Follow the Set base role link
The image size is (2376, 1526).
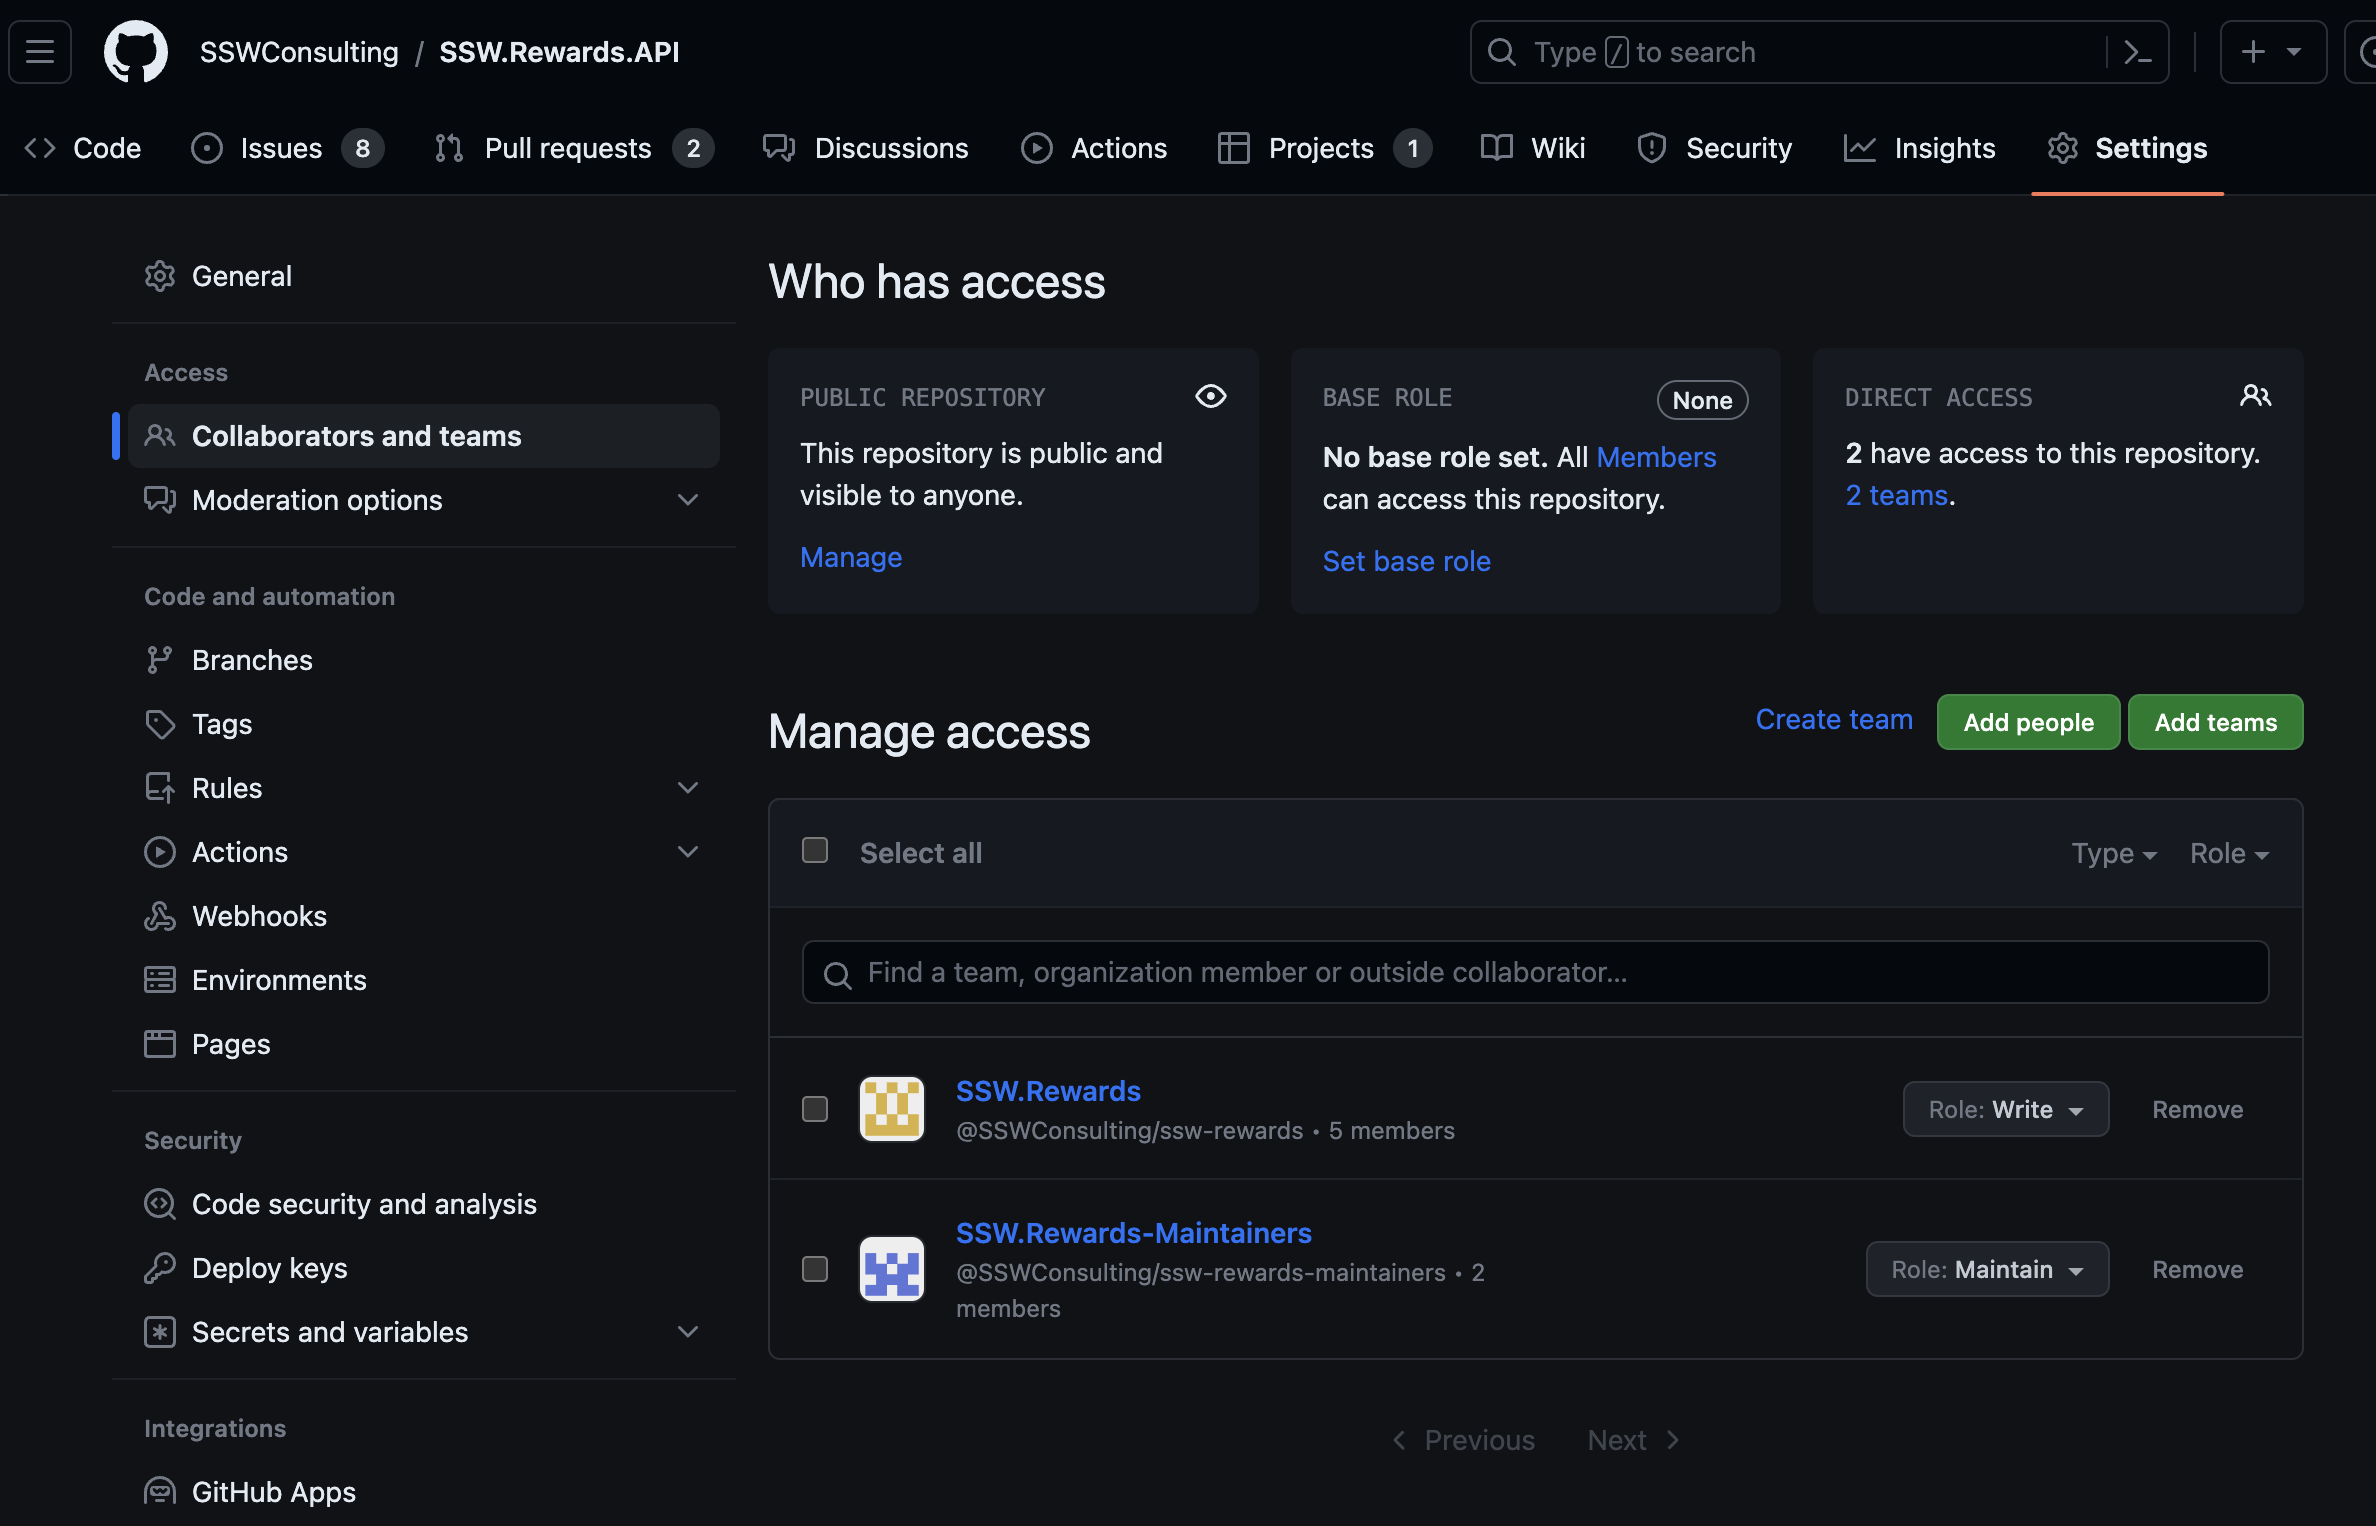(1406, 561)
